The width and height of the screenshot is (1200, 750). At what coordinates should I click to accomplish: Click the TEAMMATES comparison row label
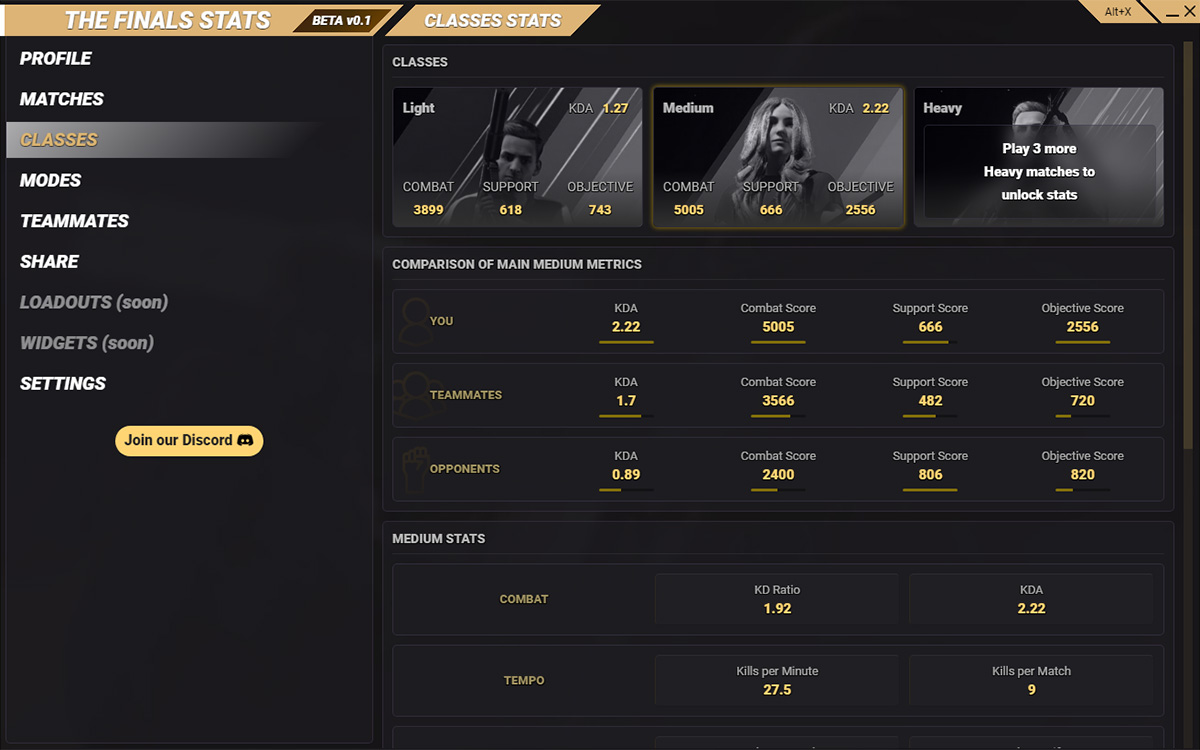[466, 395]
